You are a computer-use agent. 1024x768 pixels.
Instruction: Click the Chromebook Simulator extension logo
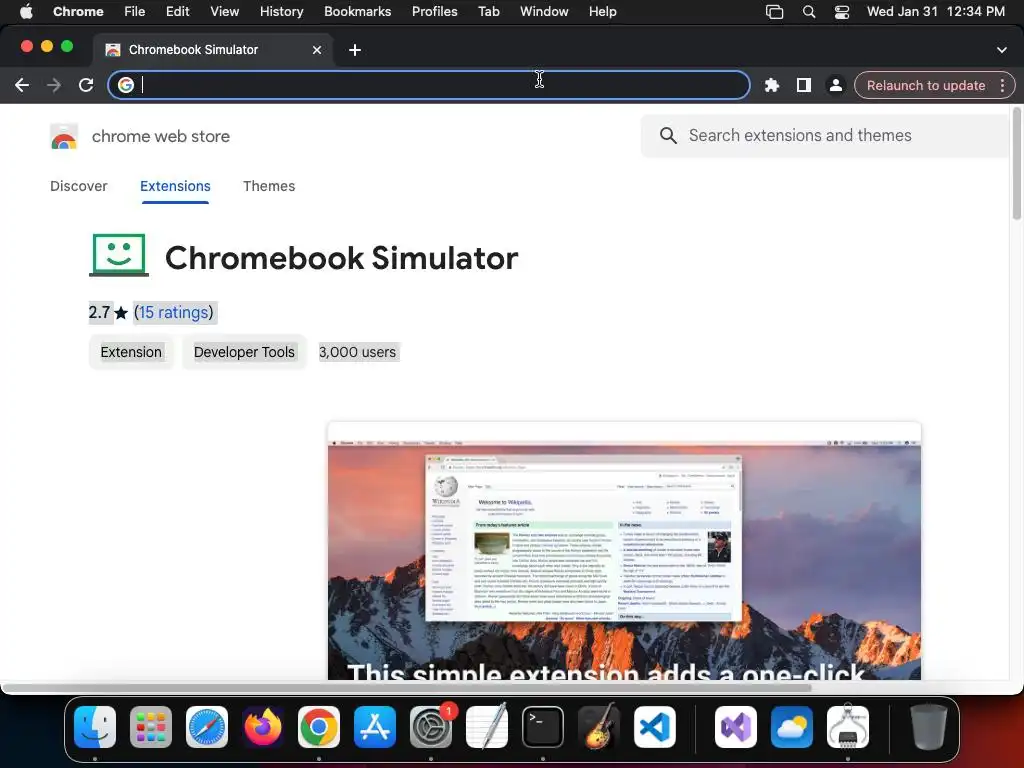click(119, 255)
